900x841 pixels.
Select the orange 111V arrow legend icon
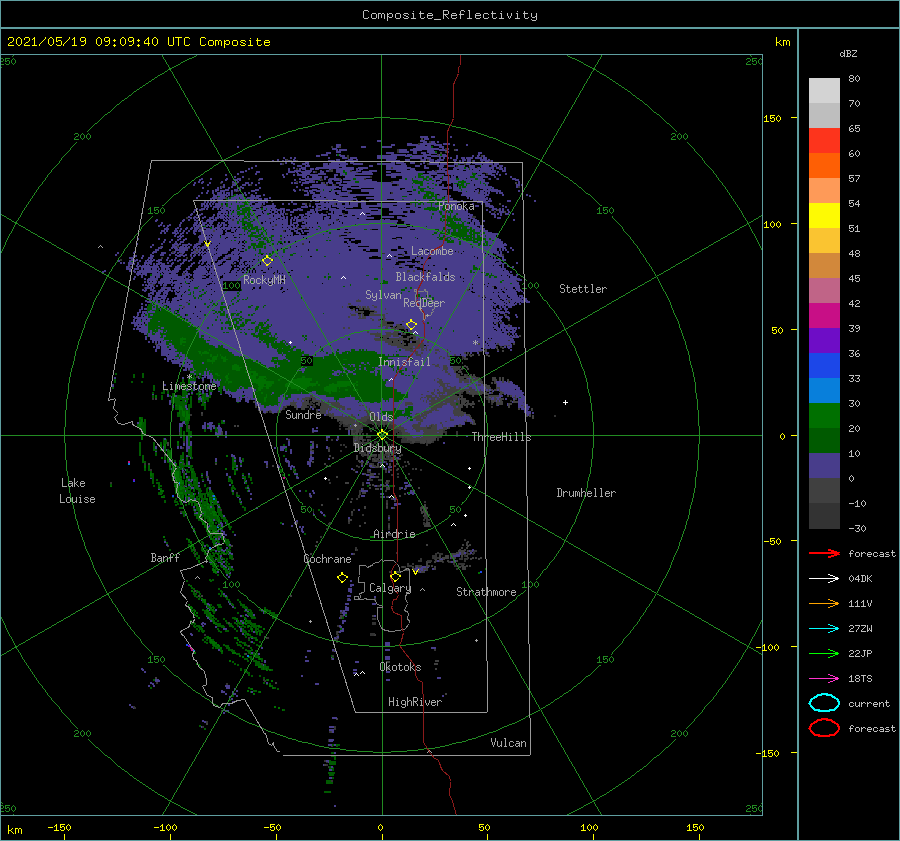coord(824,603)
